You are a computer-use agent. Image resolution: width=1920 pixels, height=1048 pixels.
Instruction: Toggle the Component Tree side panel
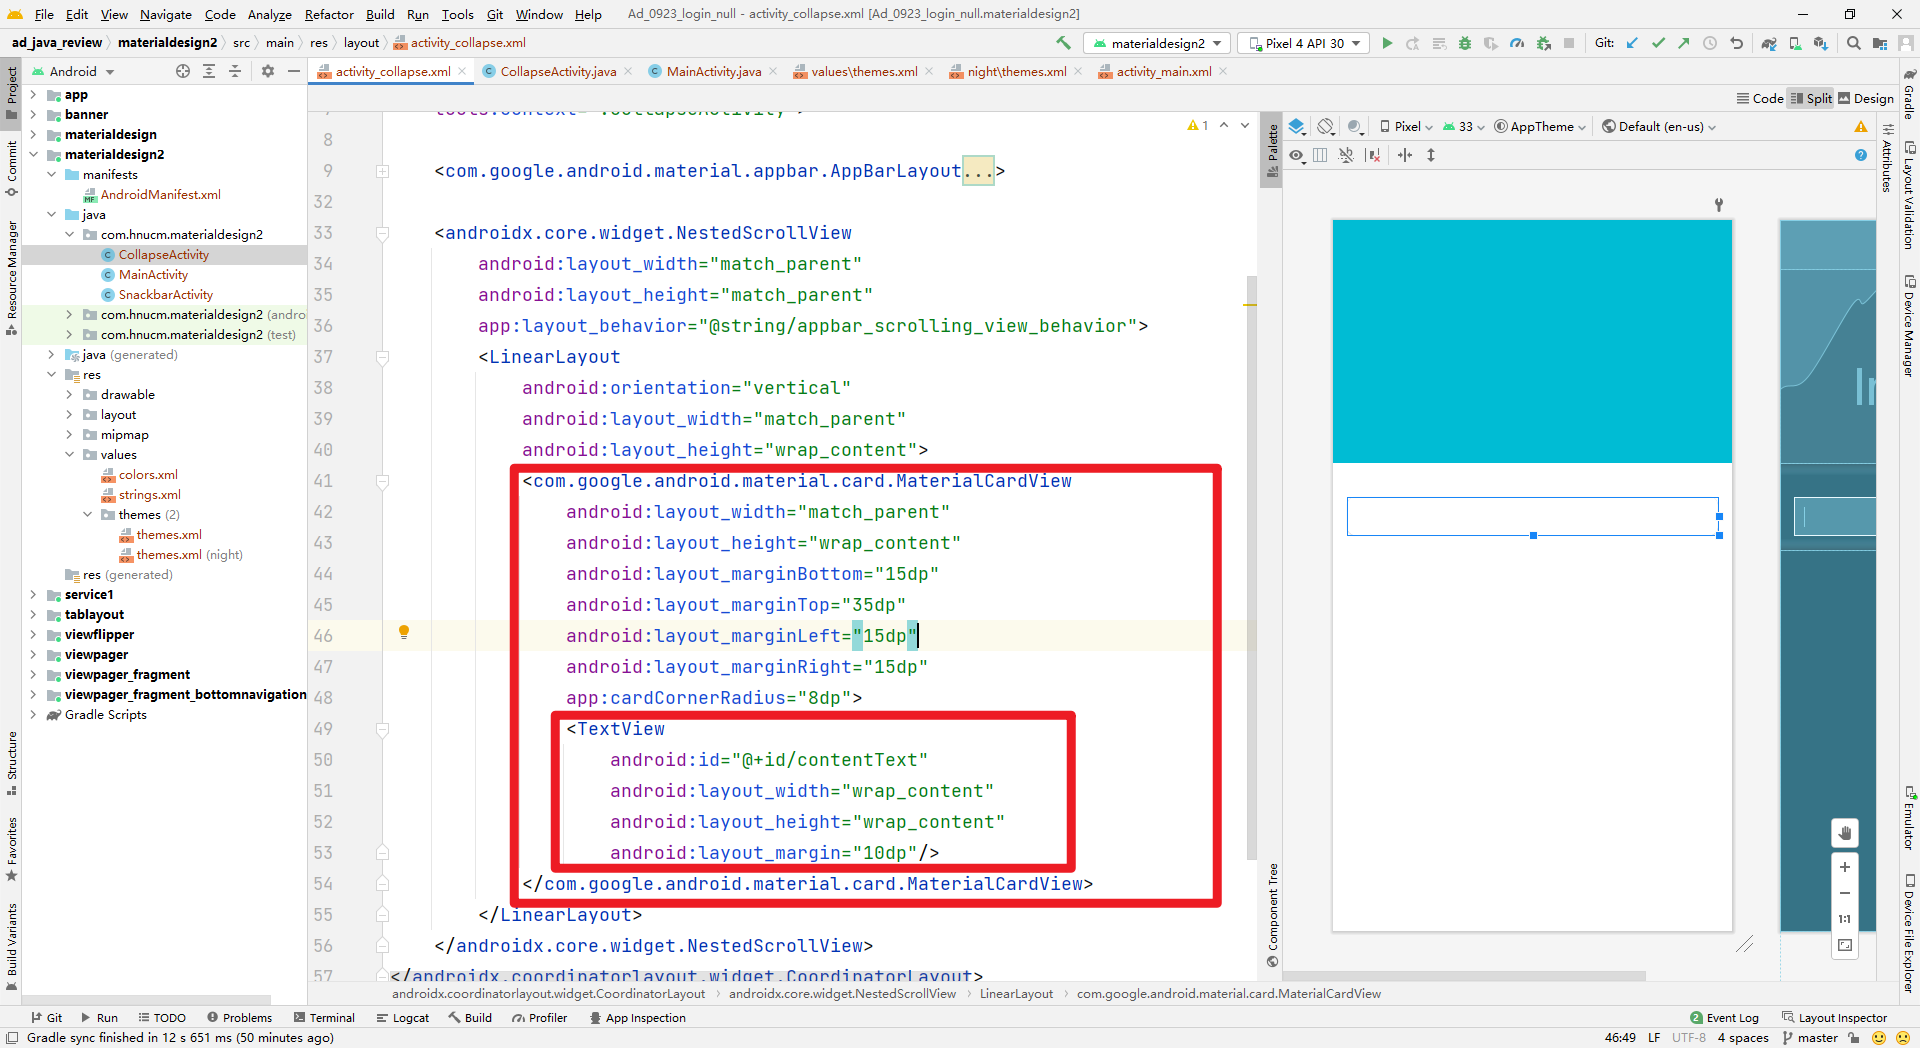click(x=1272, y=915)
